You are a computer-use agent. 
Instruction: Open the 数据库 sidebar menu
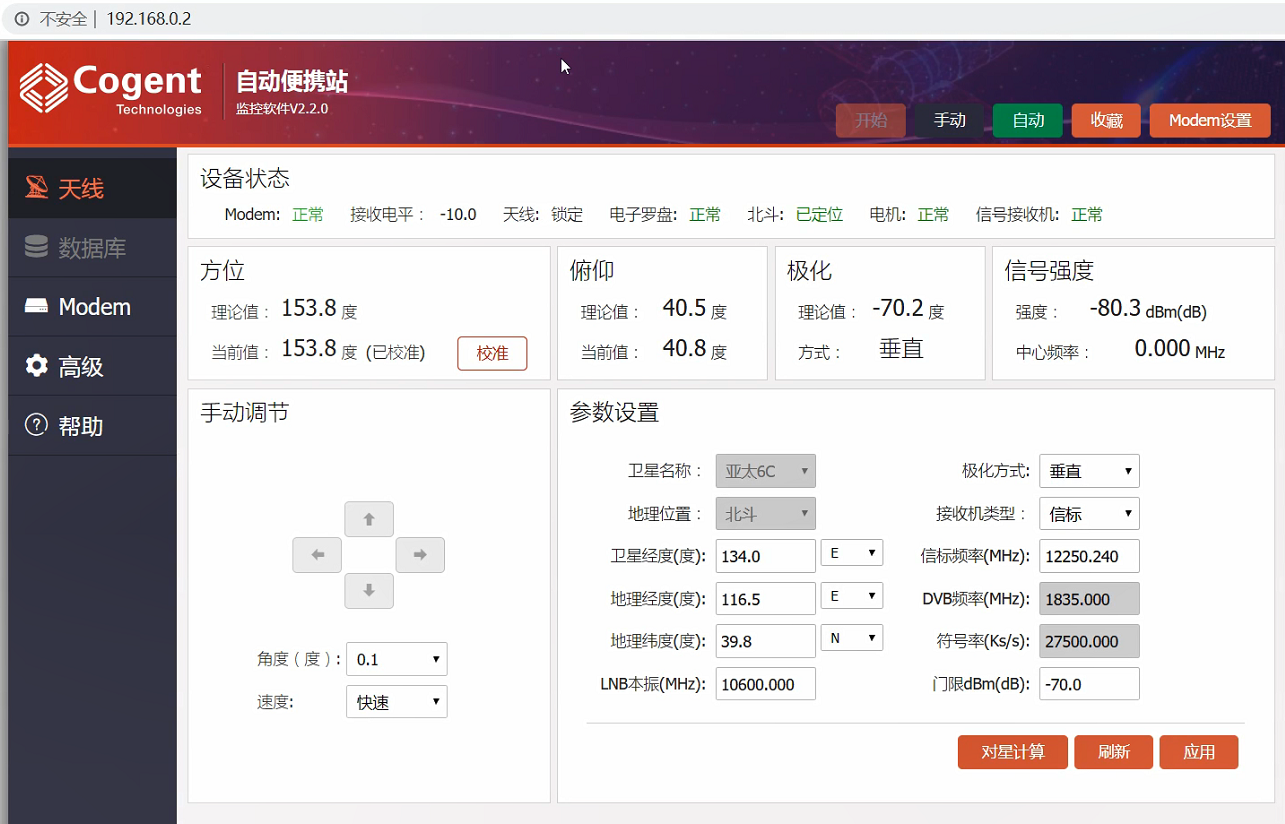click(92, 247)
